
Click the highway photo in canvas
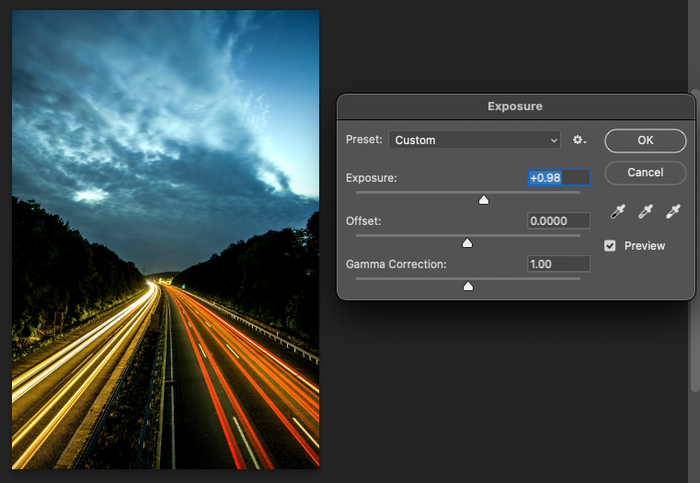coord(166,240)
